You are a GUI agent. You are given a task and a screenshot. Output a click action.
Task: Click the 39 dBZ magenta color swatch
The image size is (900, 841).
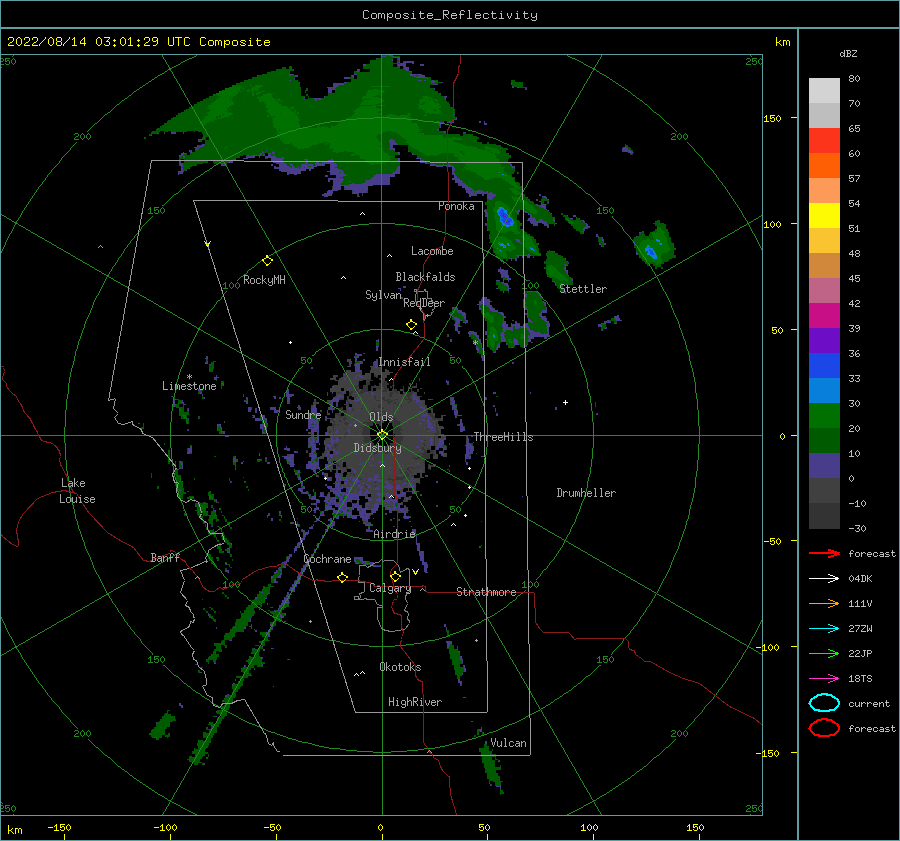824,316
